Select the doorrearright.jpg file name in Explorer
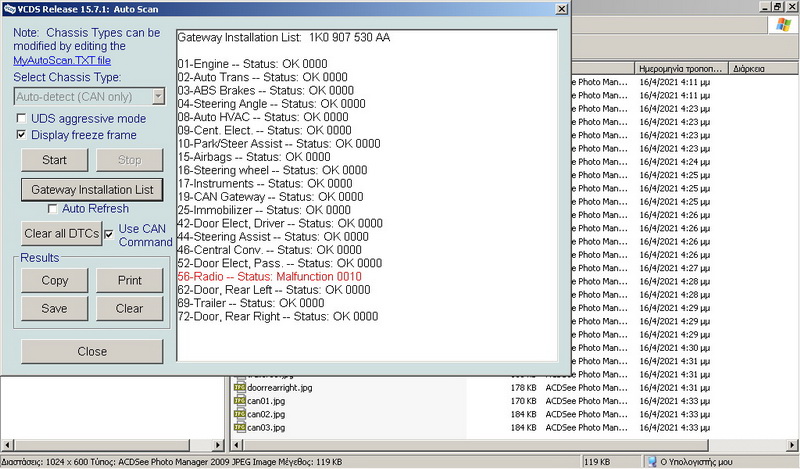 click(280, 388)
